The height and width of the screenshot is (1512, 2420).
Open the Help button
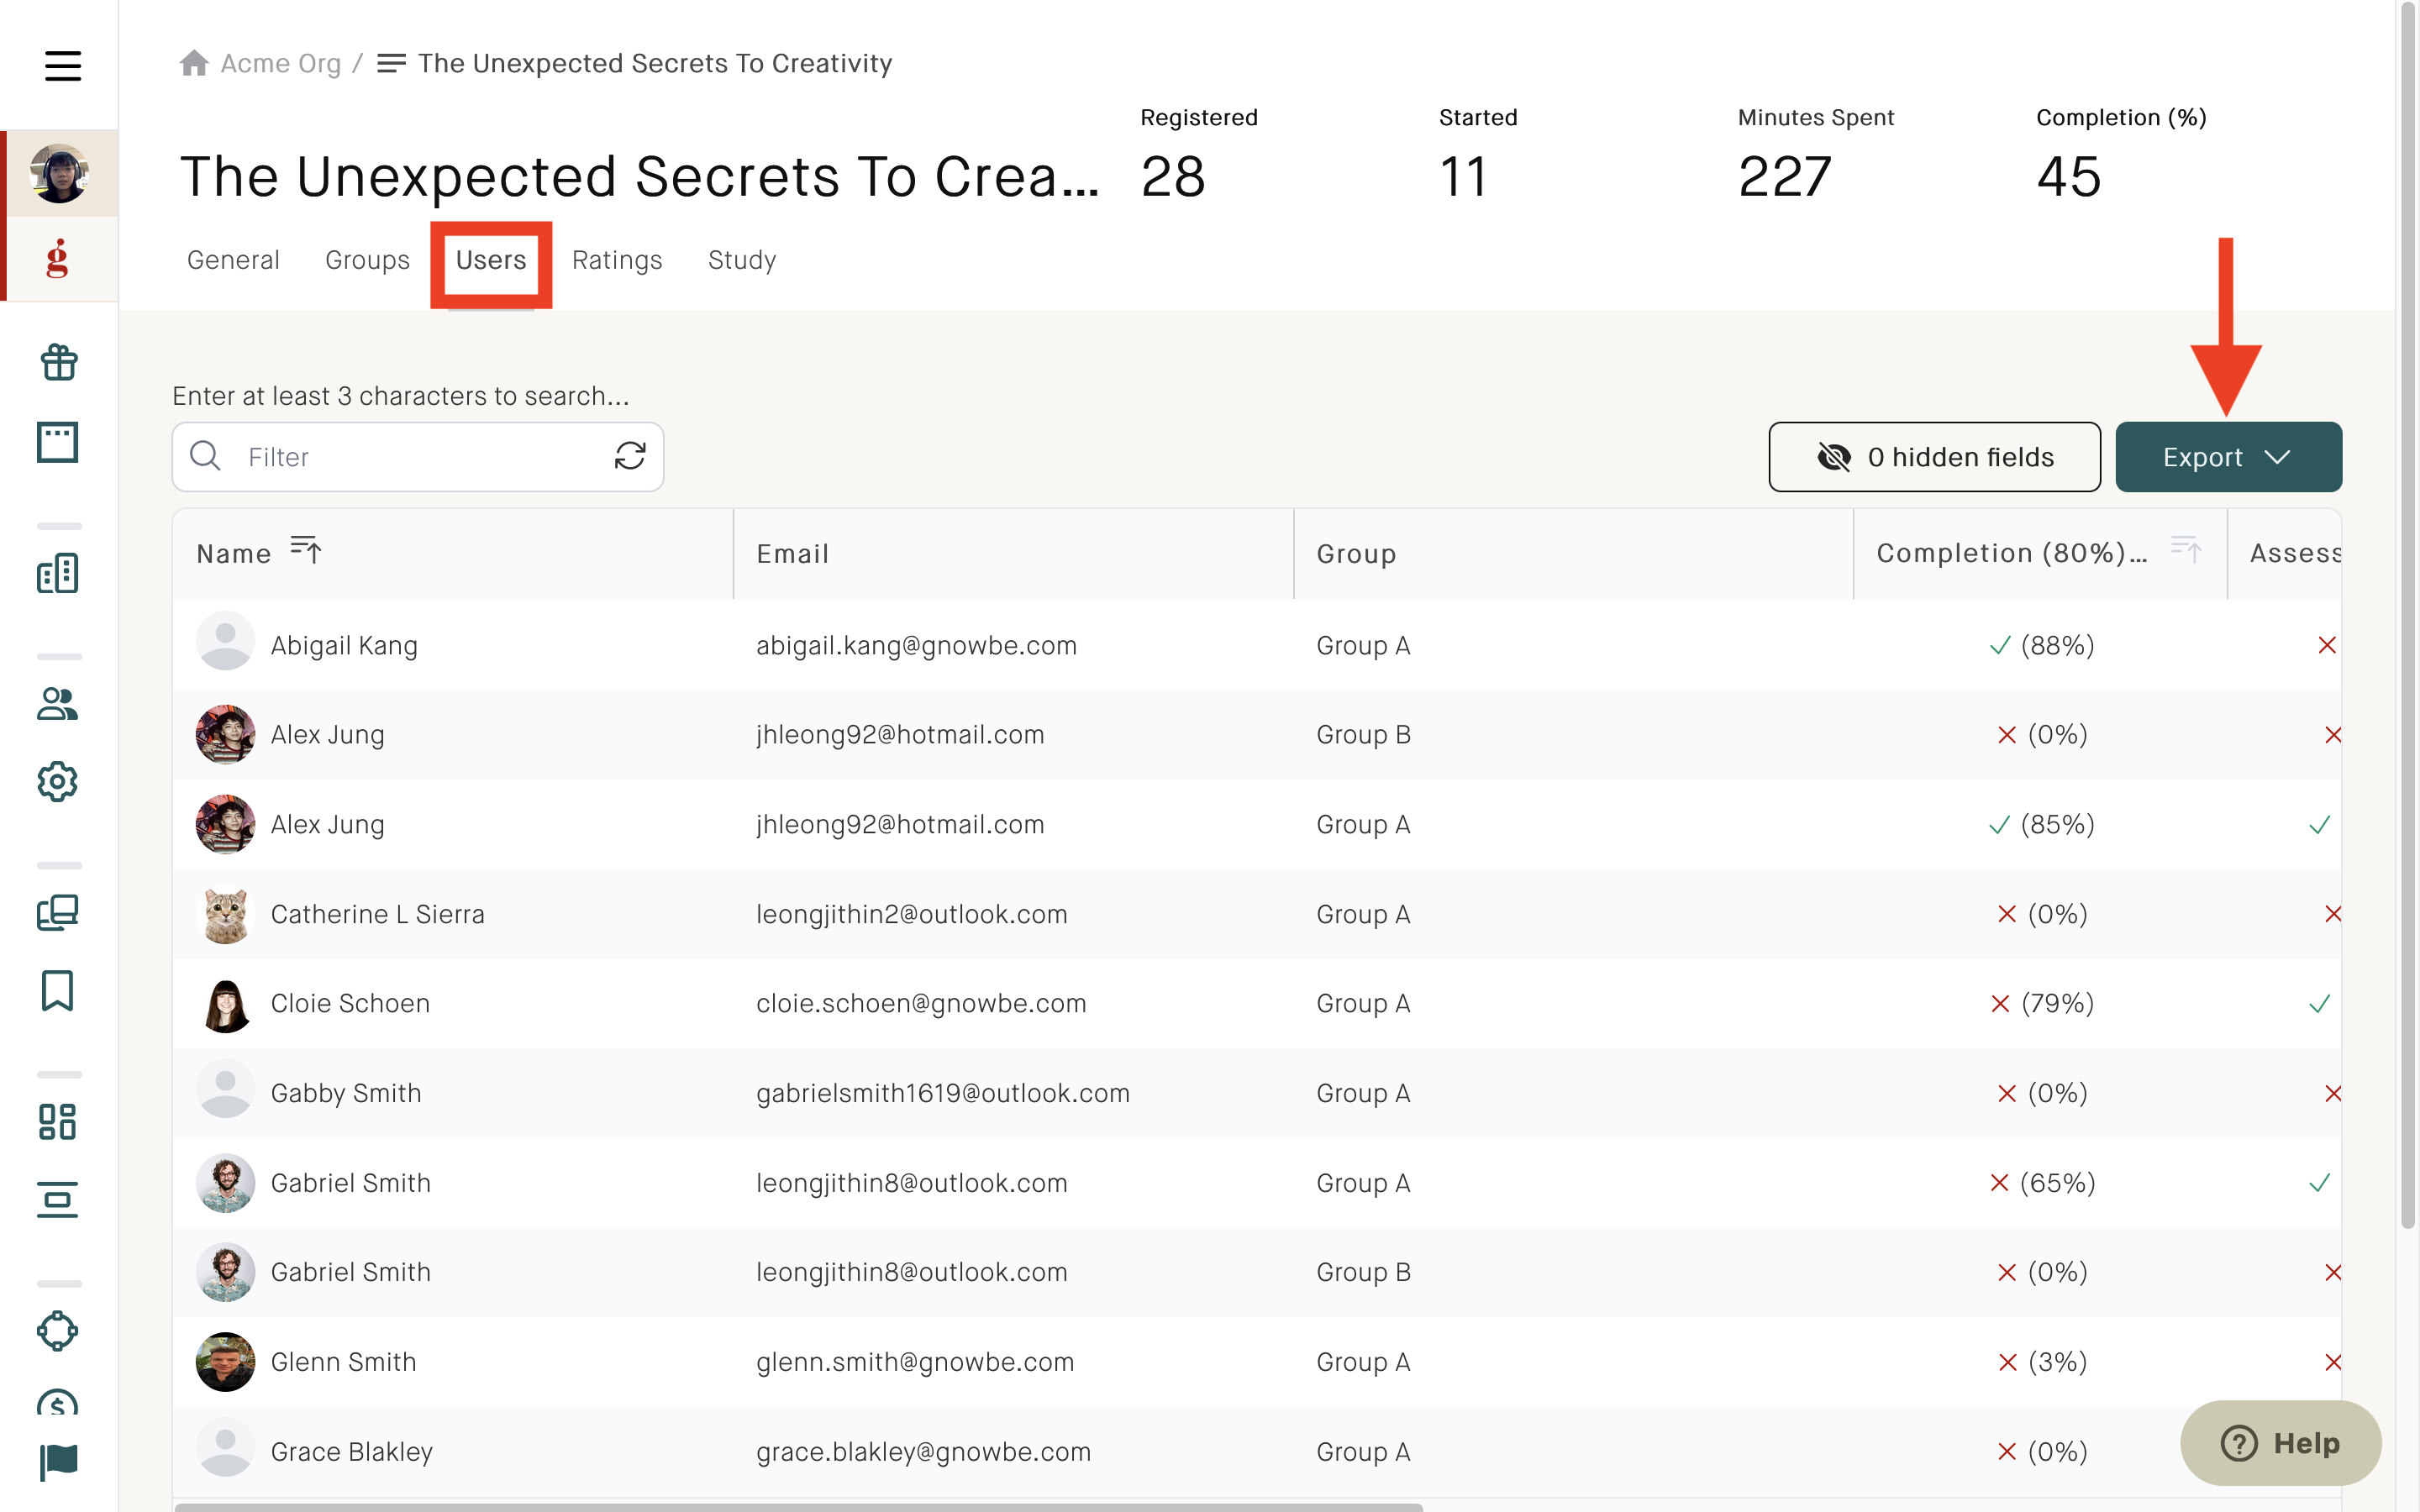[2280, 1442]
